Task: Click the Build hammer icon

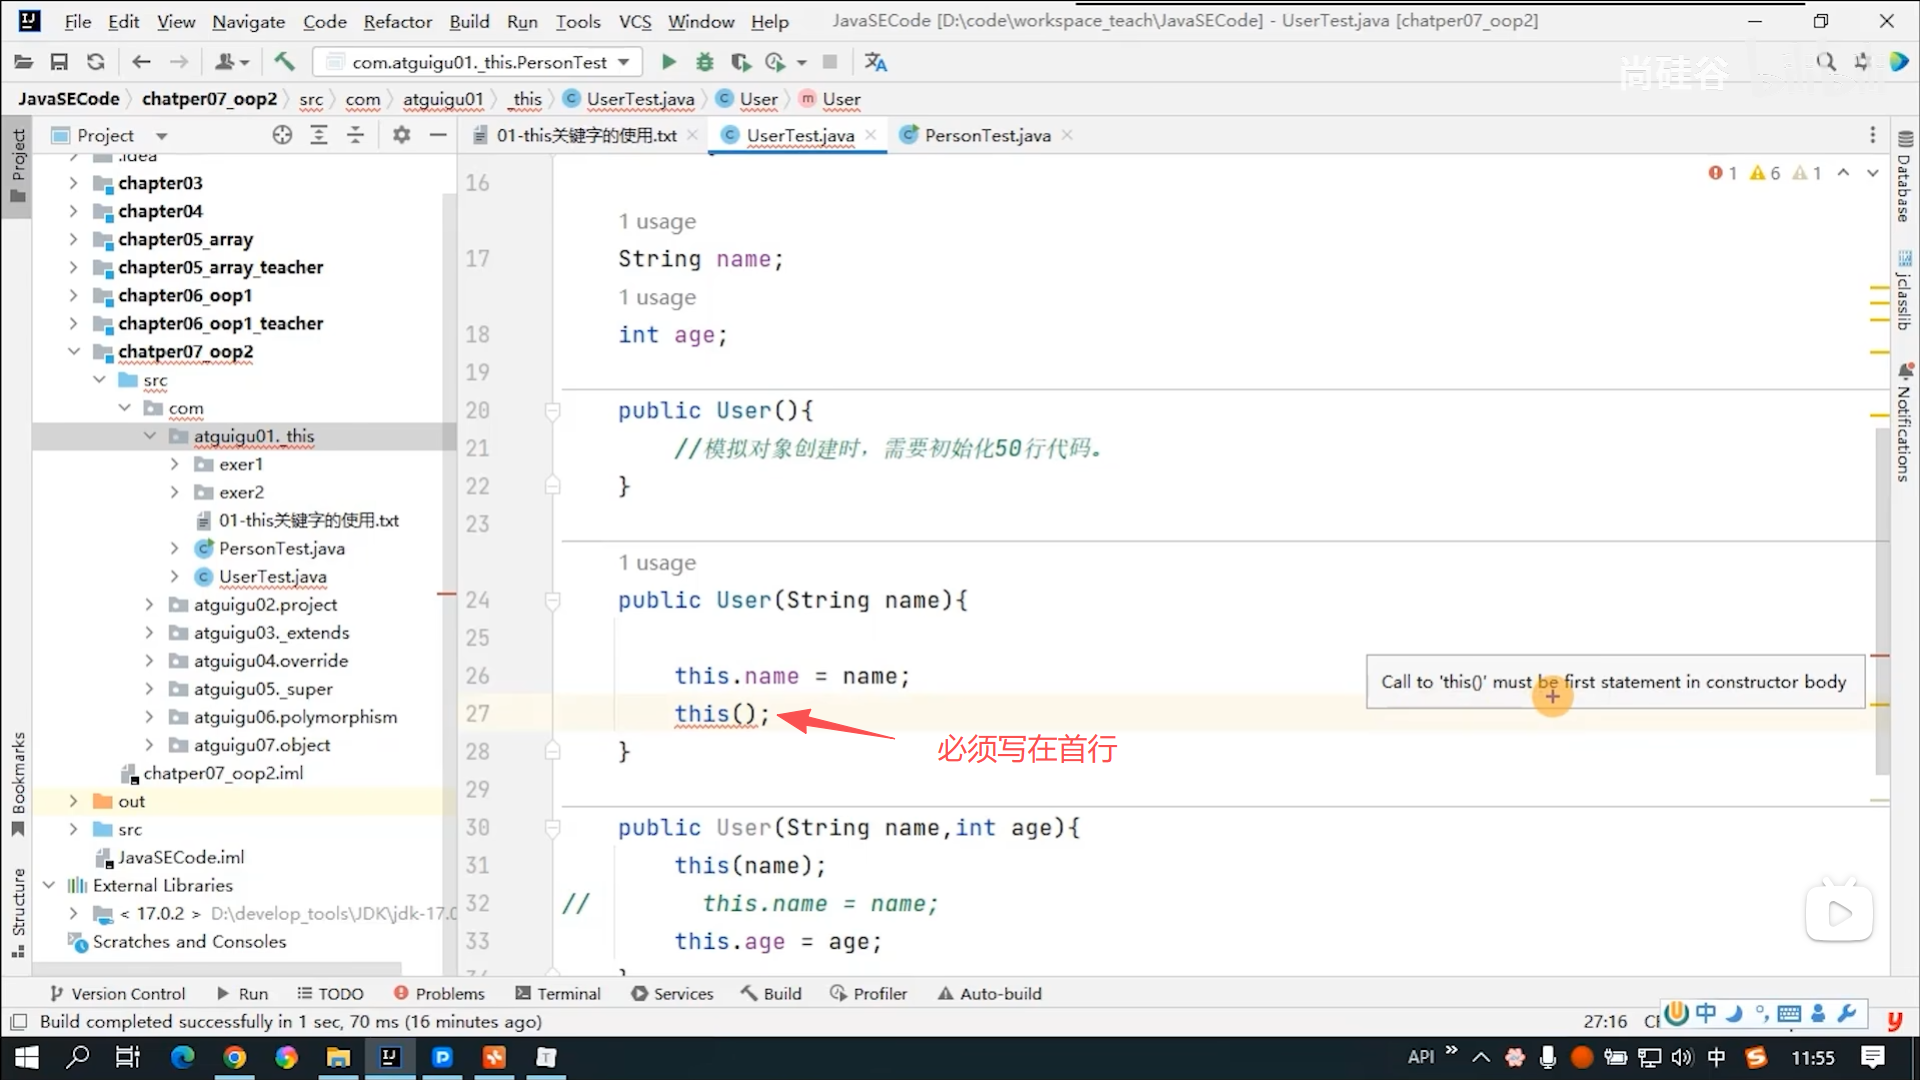Action: pyautogui.click(x=285, y=62)
